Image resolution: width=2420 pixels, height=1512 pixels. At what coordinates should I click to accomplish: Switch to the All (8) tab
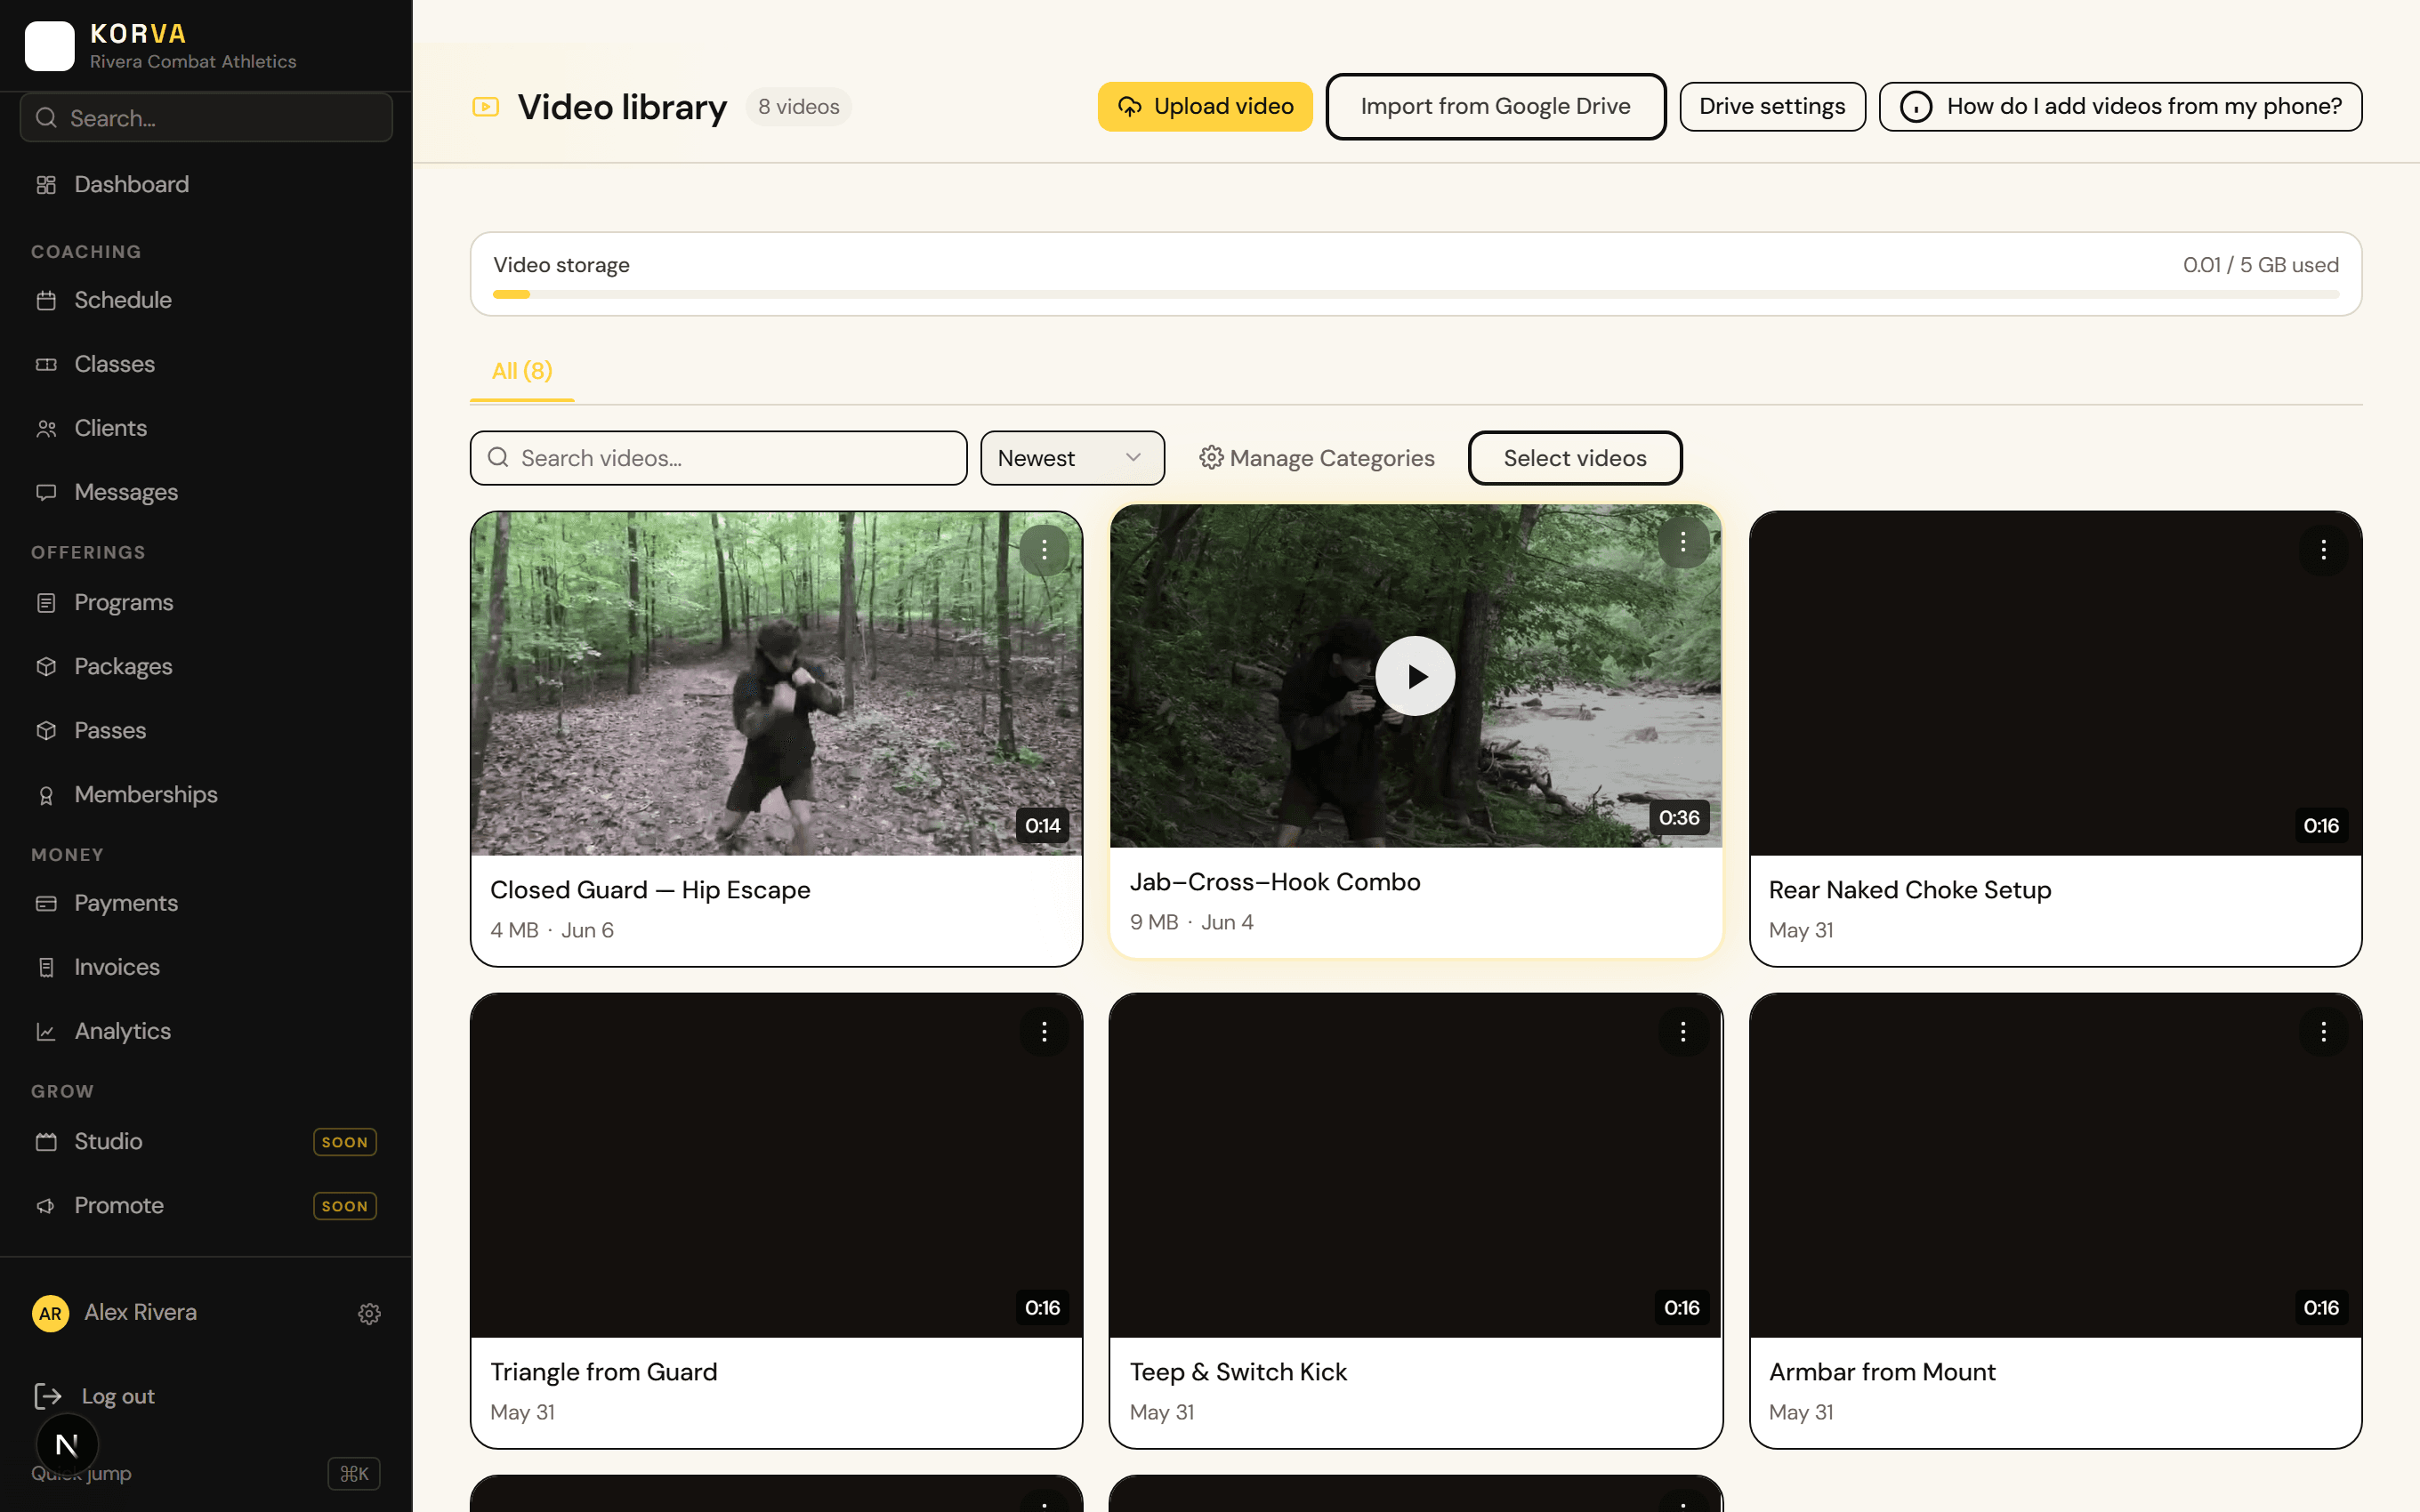[x=522, y=371]
